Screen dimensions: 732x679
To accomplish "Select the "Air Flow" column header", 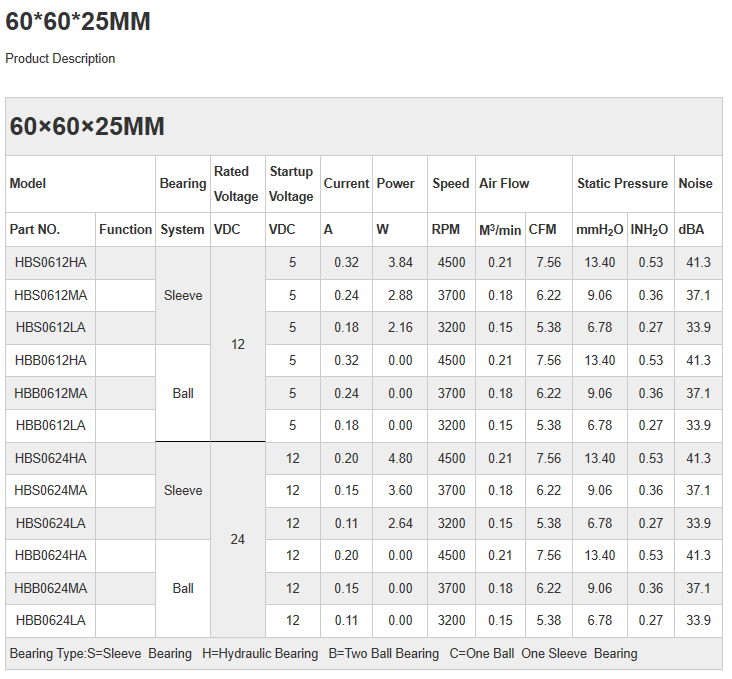I will point(504,184).
